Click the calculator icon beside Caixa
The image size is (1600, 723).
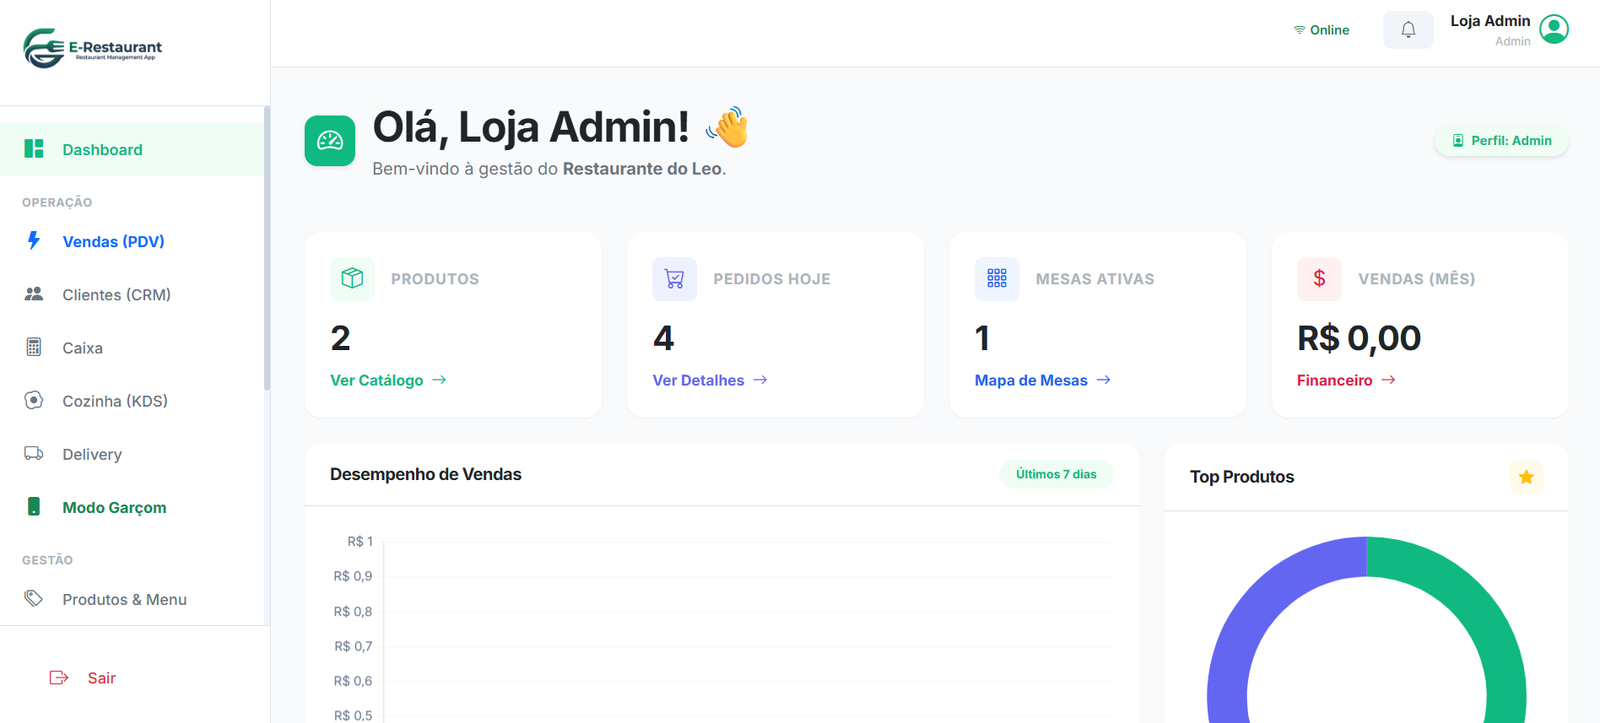(34, 347)
